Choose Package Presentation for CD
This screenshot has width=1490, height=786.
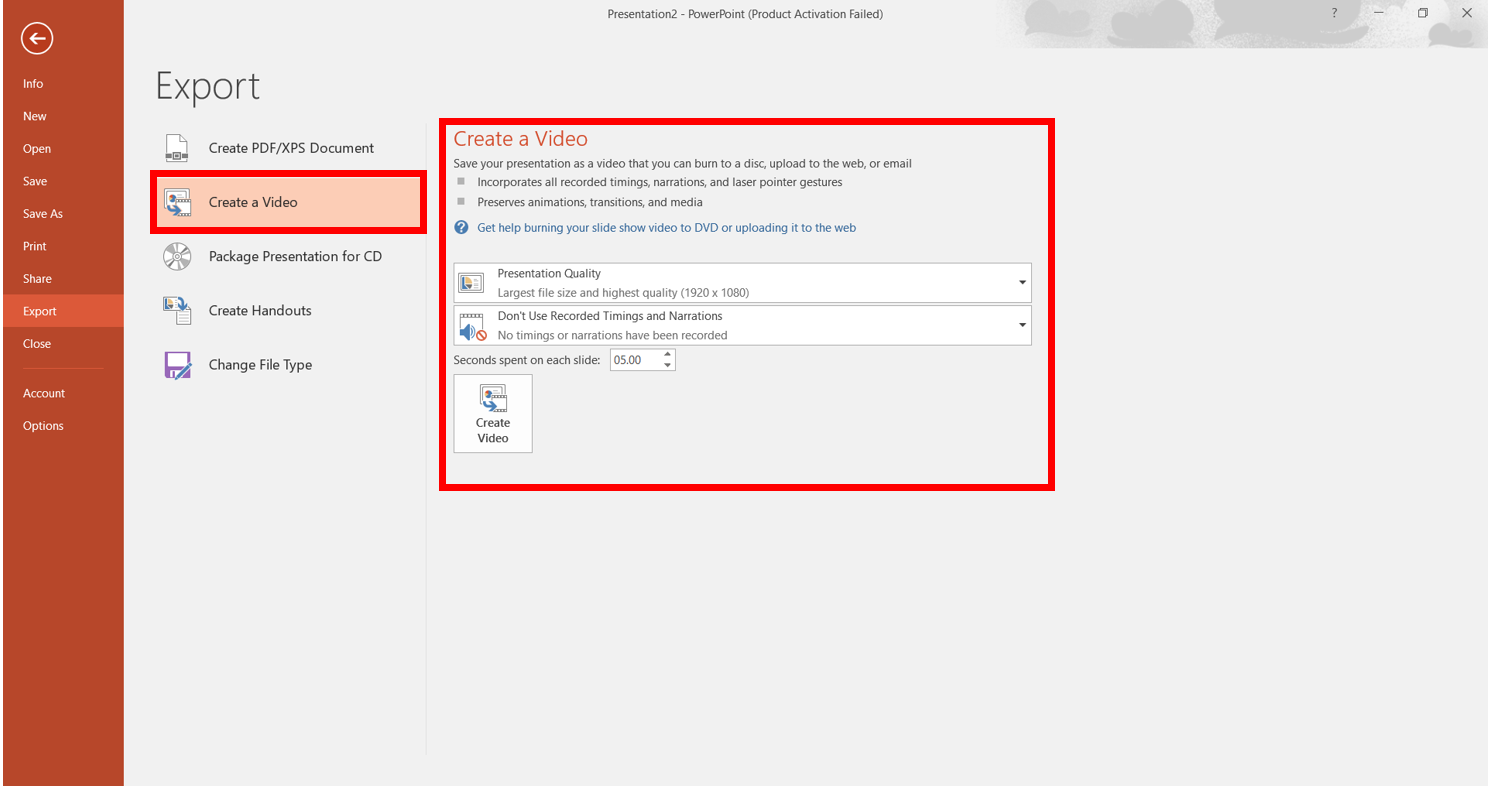click(x=288, y=257)
